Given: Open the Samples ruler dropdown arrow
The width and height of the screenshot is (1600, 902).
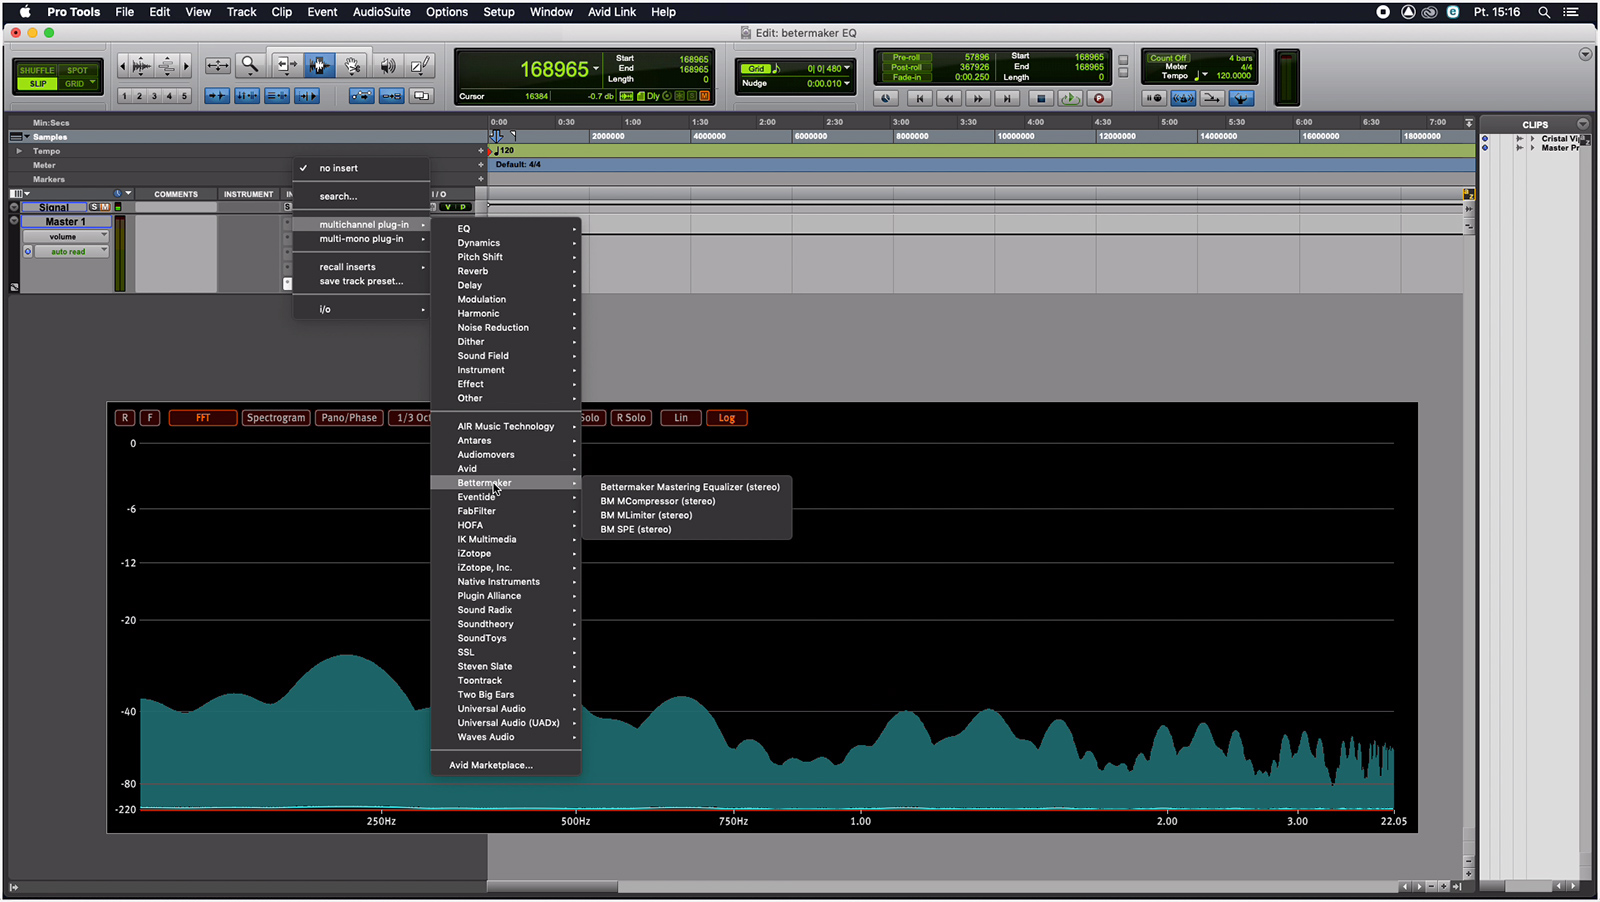Looking at the screenshot, I should click(x=27, y=137).
